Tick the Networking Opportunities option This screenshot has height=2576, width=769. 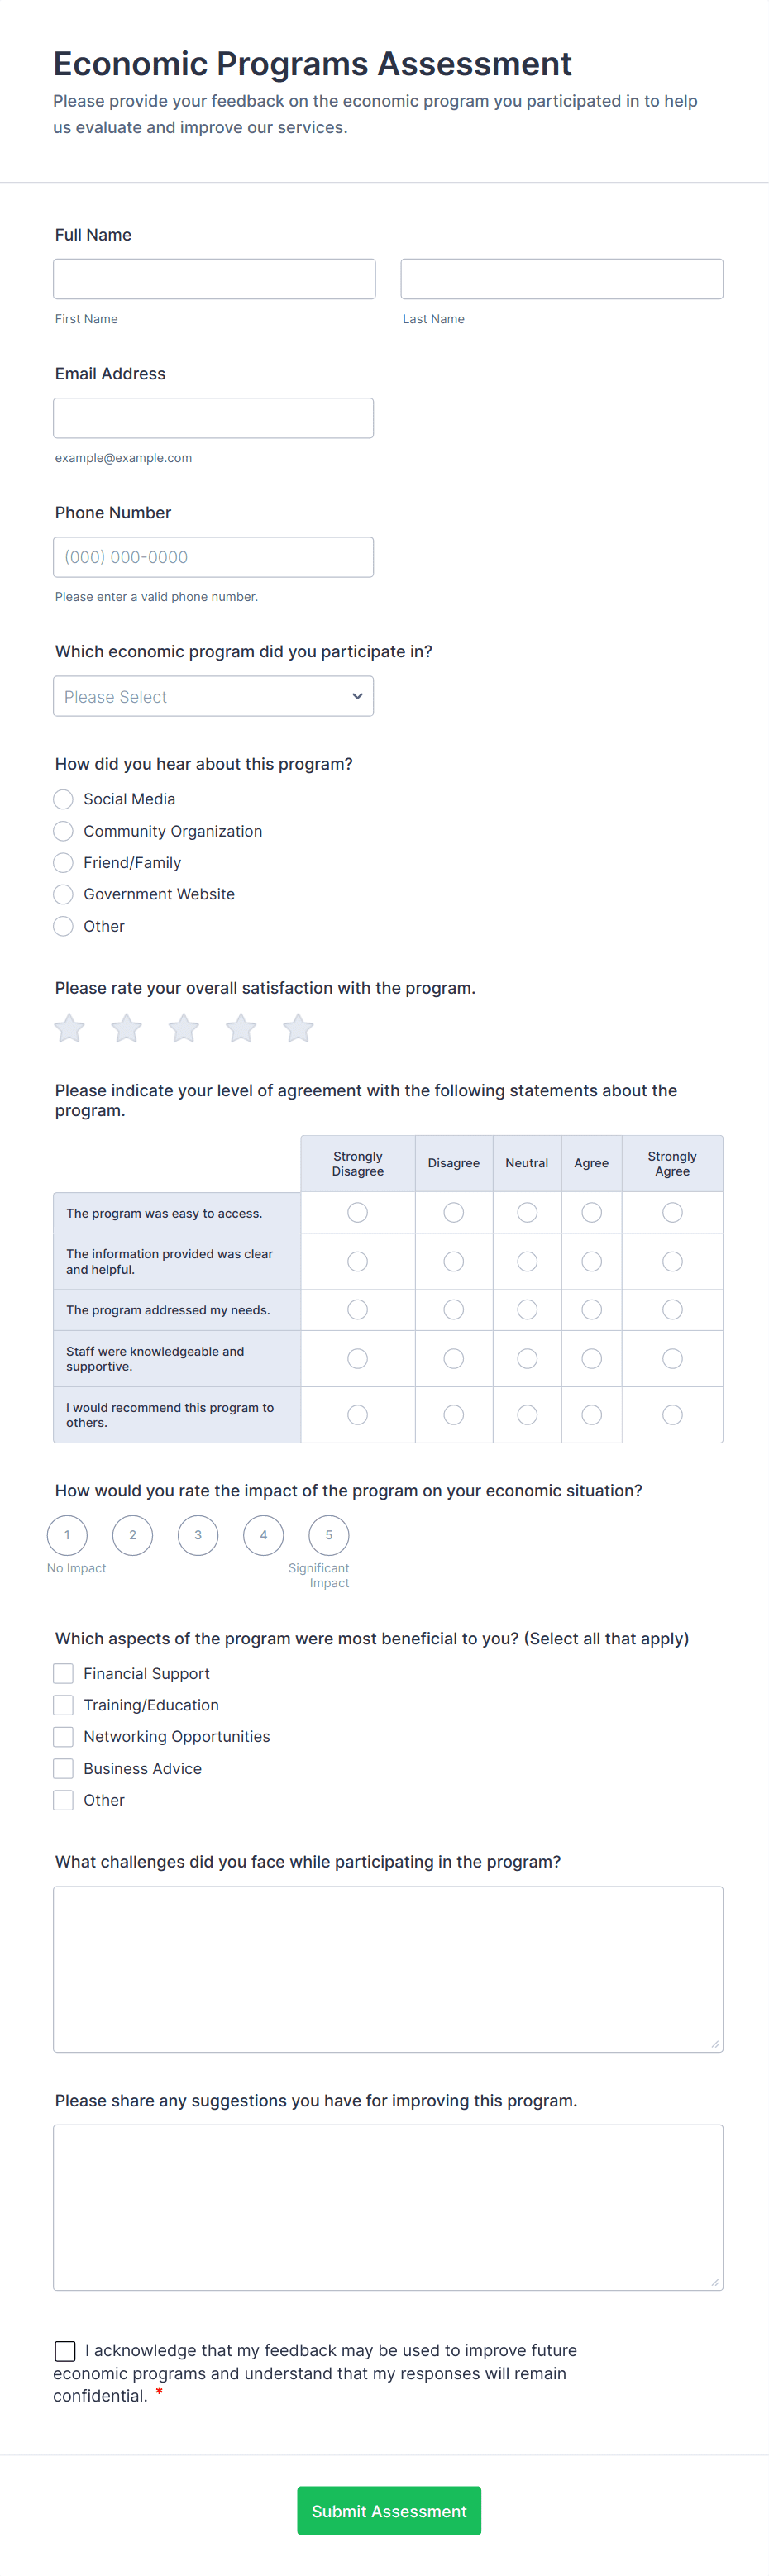click(x=63, y=1736)
